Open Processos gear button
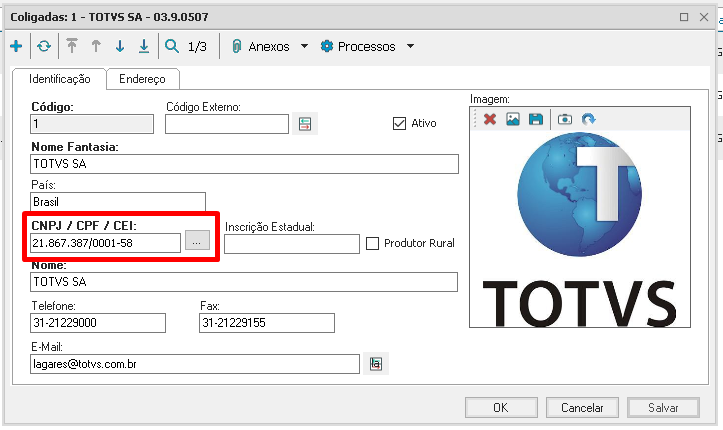The height and width of the screenshot is (430, 723). tap(358, 47)
